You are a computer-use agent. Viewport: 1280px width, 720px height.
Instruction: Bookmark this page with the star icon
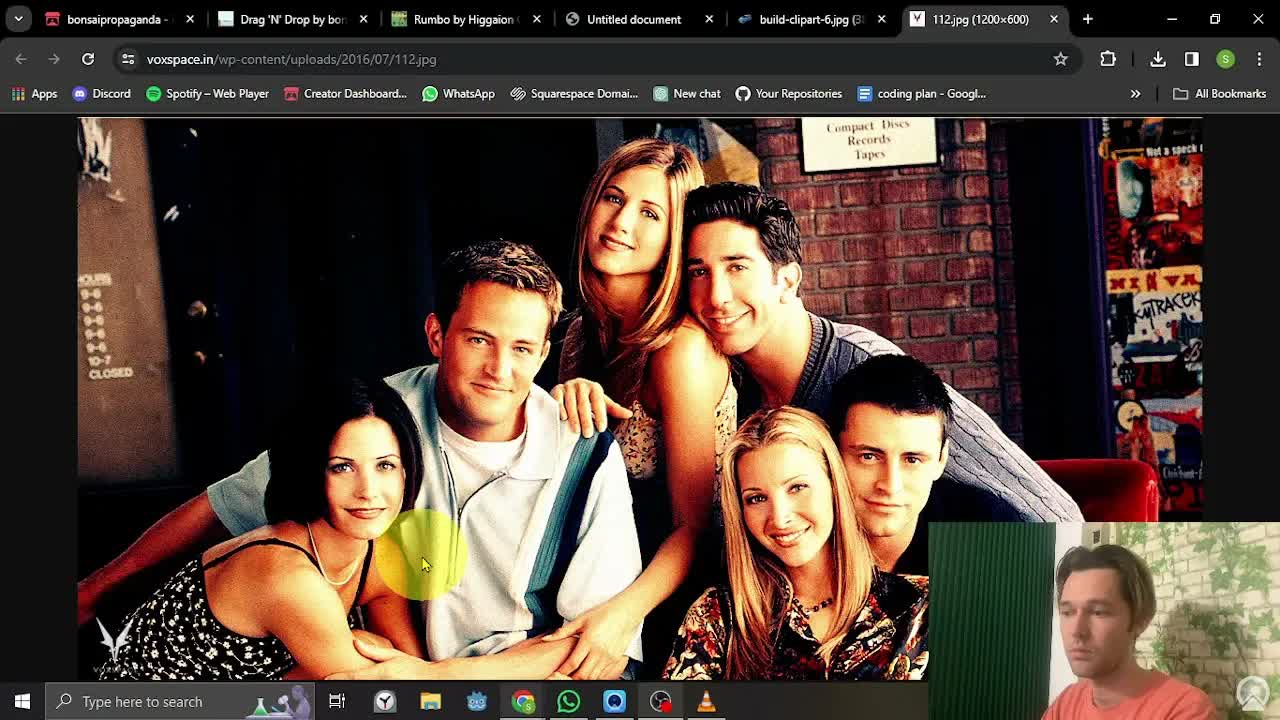[x=1060, y=59]
